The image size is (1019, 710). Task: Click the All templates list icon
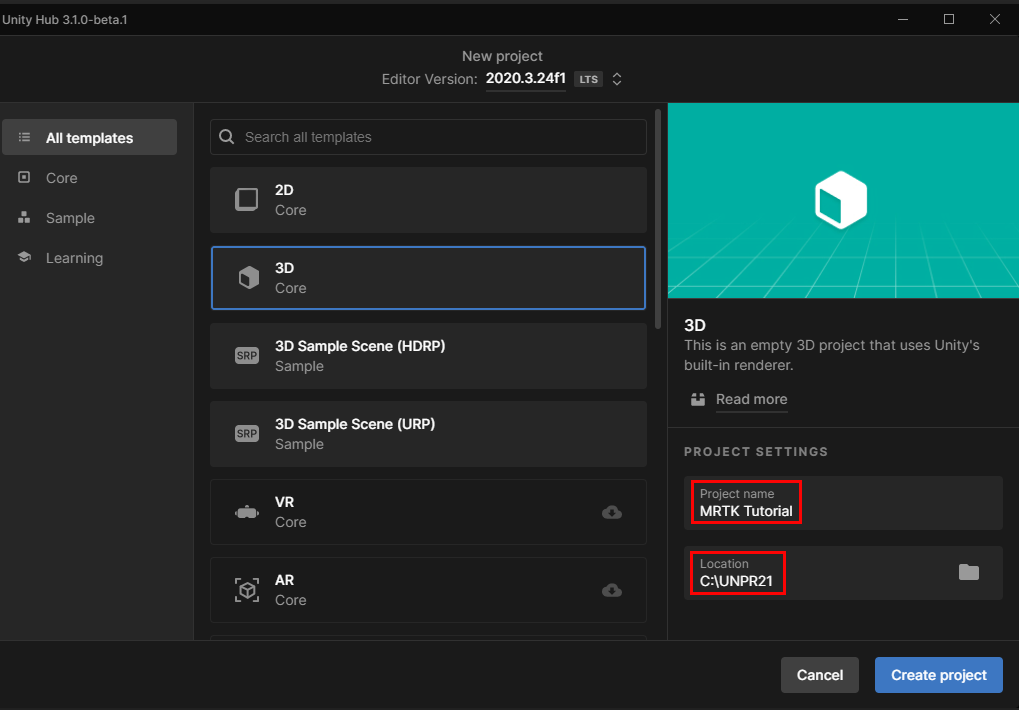pos(24,136)
